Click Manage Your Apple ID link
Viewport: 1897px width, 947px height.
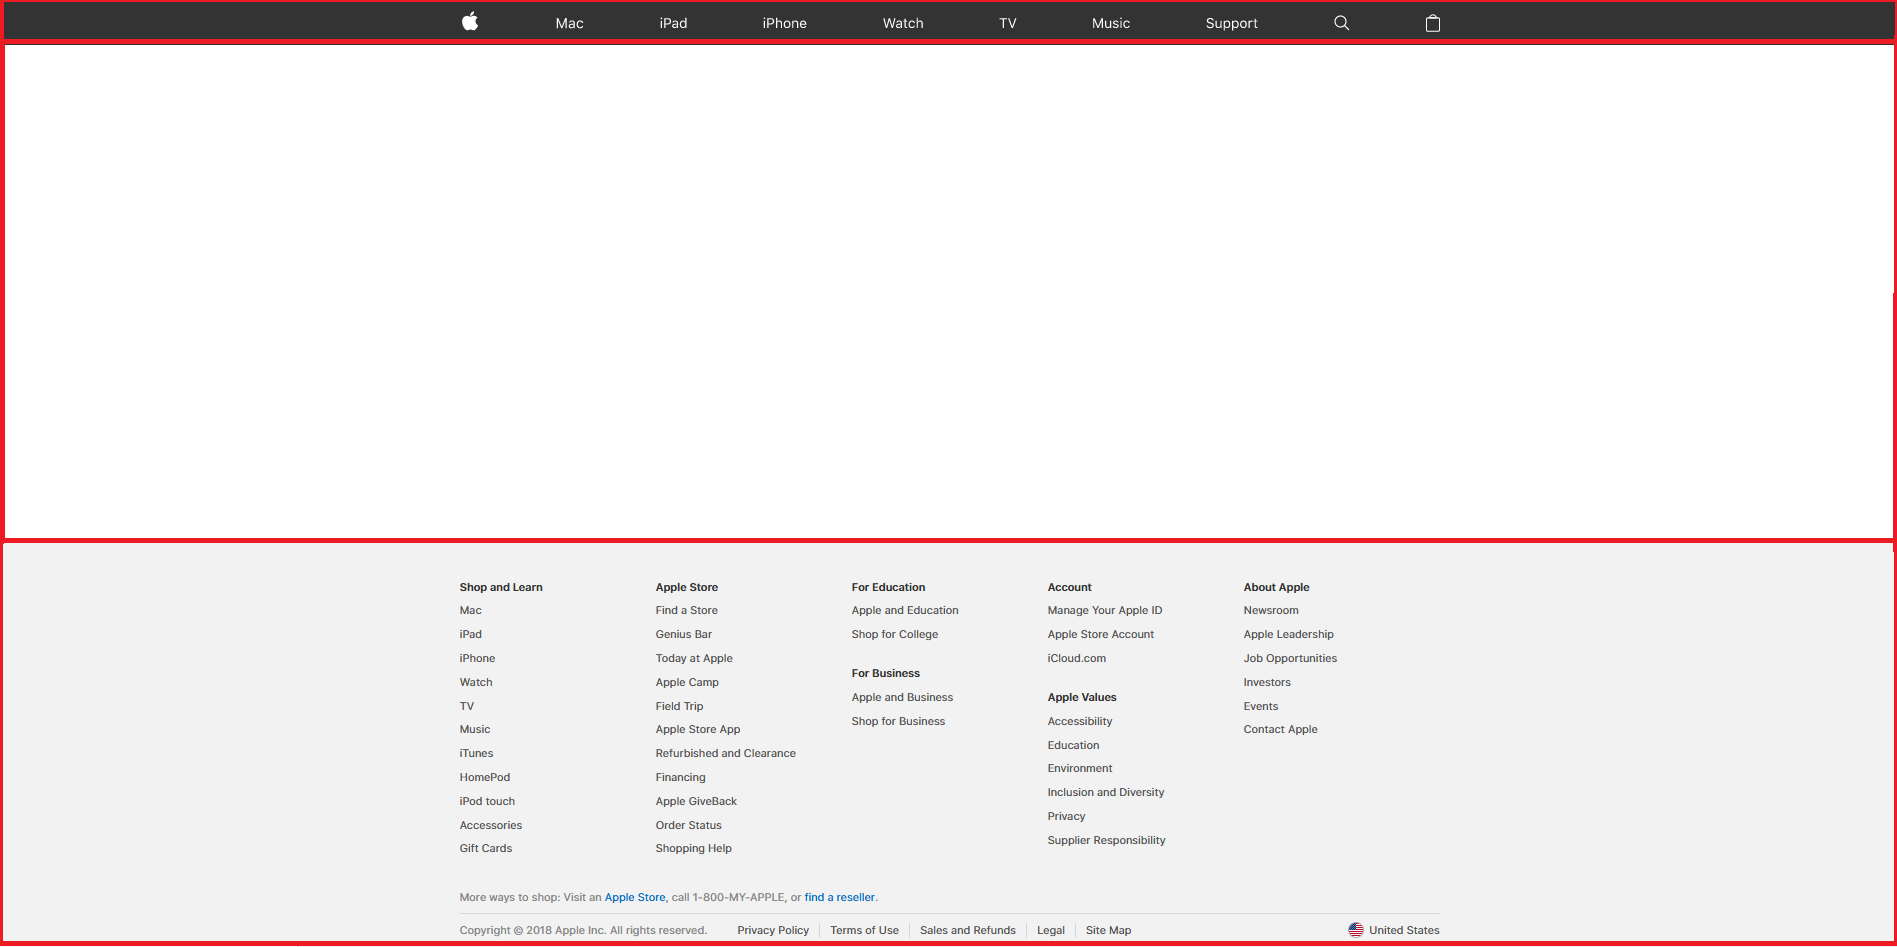pos(1104,610)
